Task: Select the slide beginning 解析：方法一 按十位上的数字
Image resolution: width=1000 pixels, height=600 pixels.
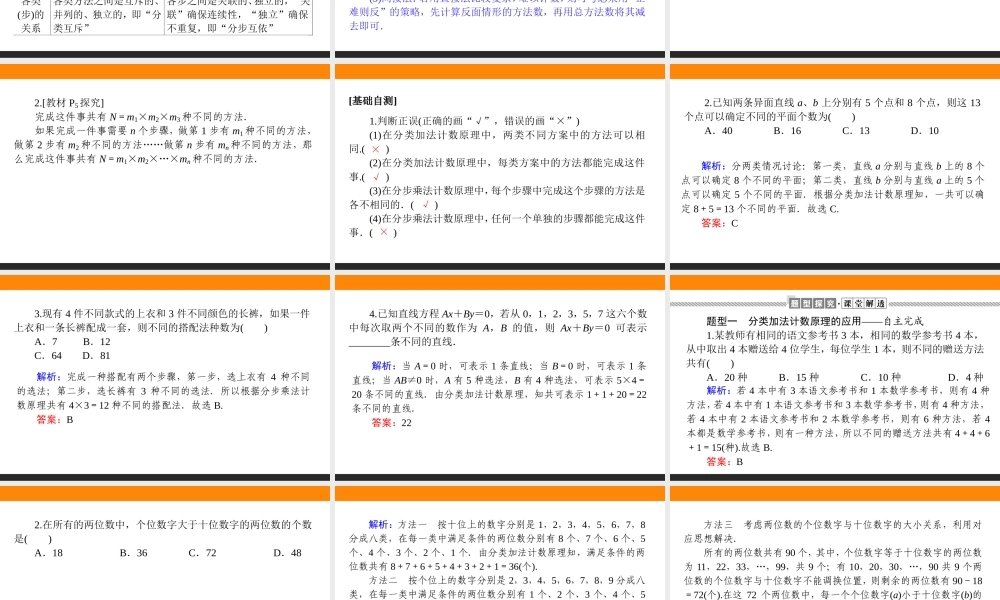Action: click(x=499, y=543)
